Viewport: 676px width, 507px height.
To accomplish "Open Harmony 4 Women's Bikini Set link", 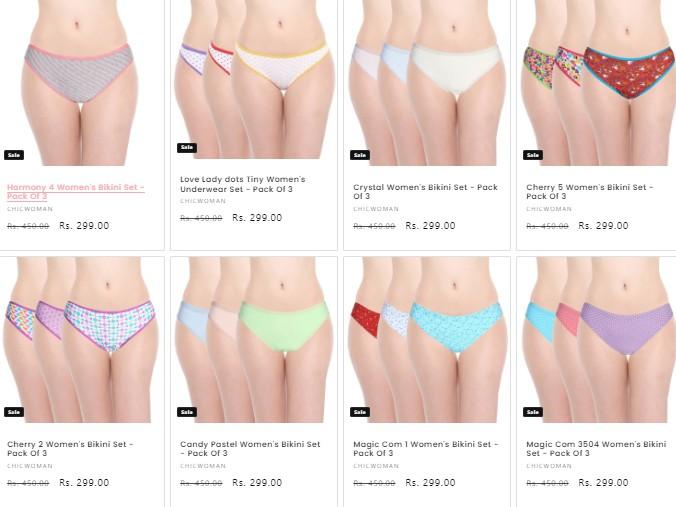I will click(75, 191).
